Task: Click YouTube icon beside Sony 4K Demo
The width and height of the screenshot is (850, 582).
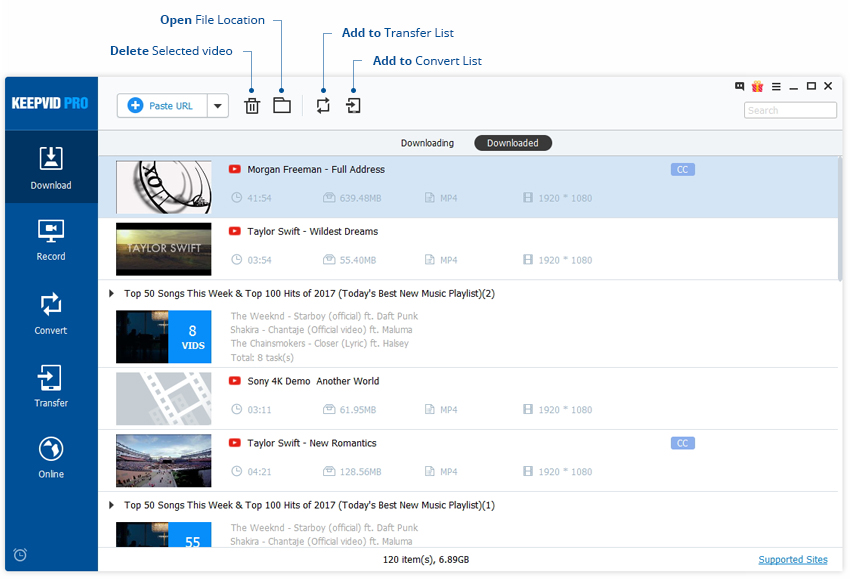Action: point(235,380)
